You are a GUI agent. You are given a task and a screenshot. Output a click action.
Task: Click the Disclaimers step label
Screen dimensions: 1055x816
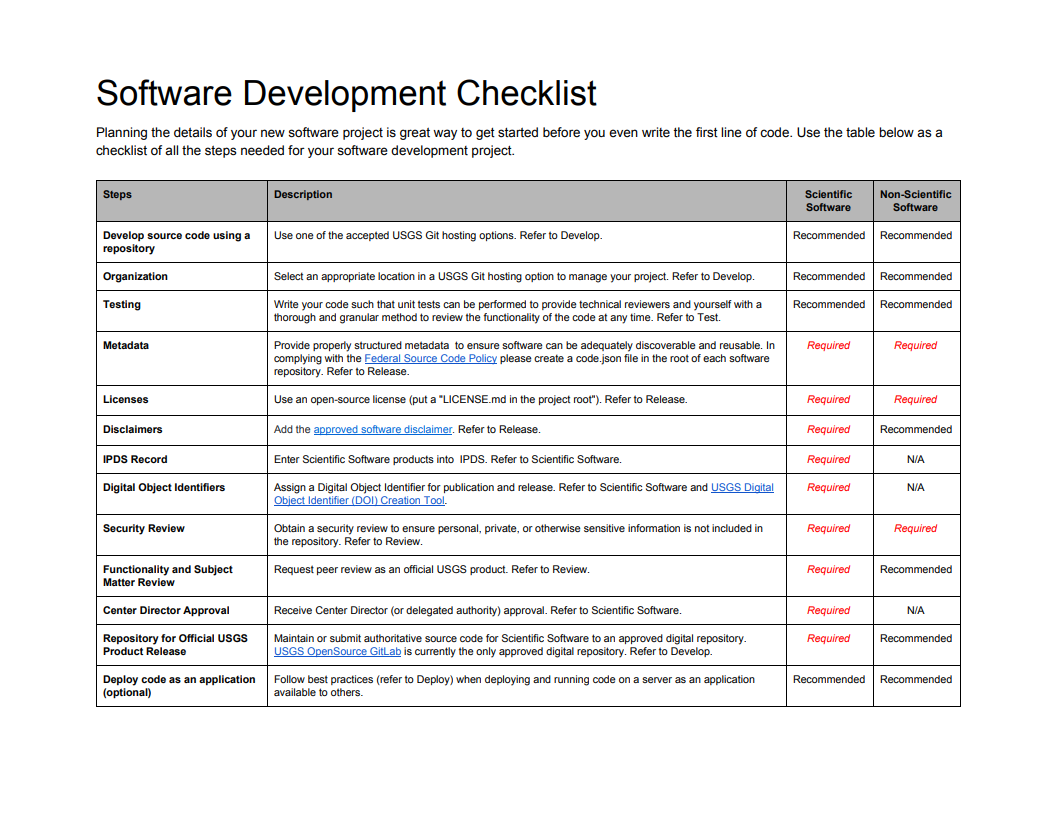pyautogui.click(x=132, y=429)
